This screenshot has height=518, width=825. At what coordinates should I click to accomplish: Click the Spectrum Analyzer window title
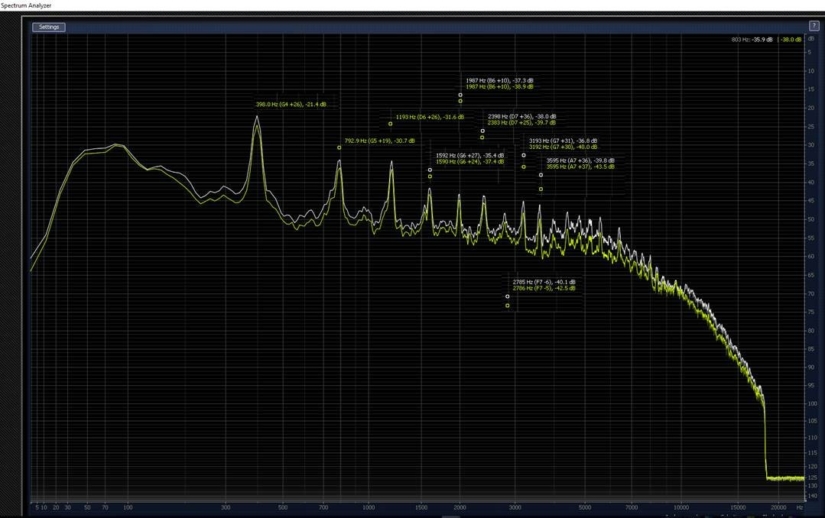tap(26, 5)
